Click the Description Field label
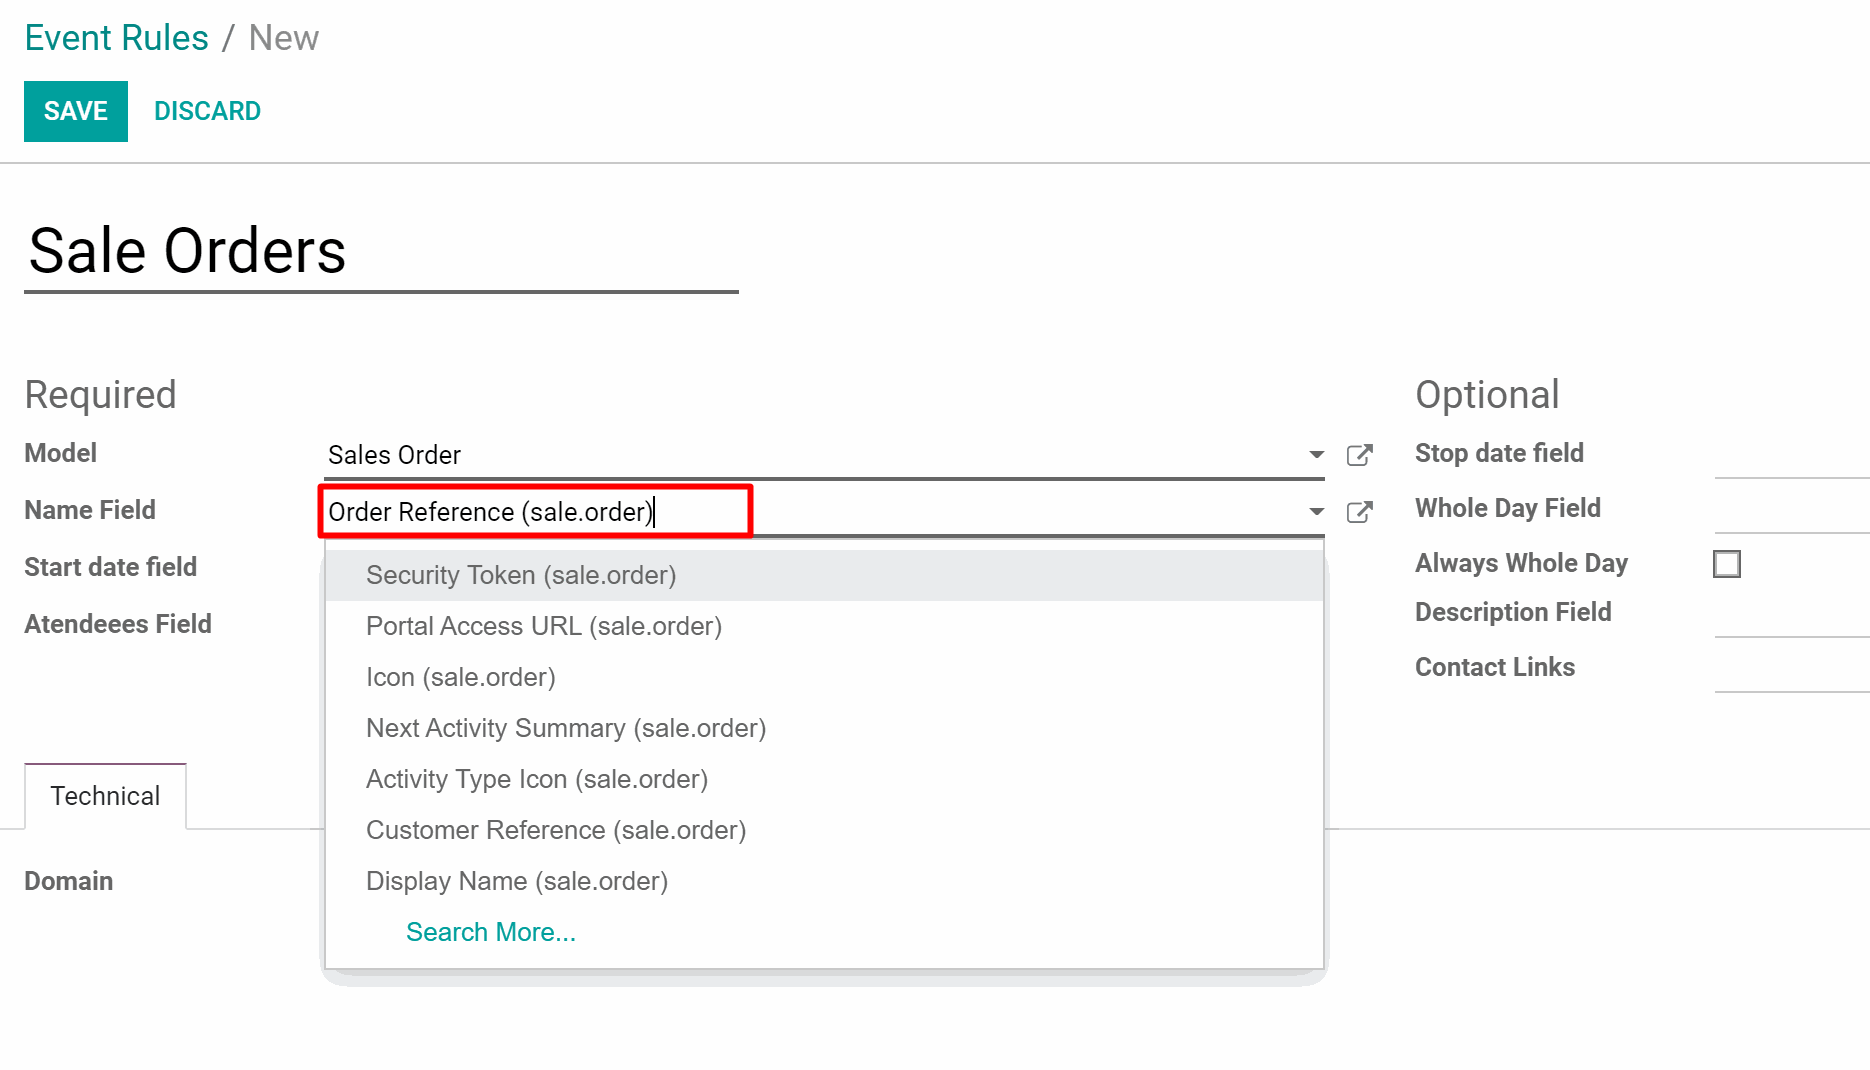1870x1070 pixels. (1513, 612)
